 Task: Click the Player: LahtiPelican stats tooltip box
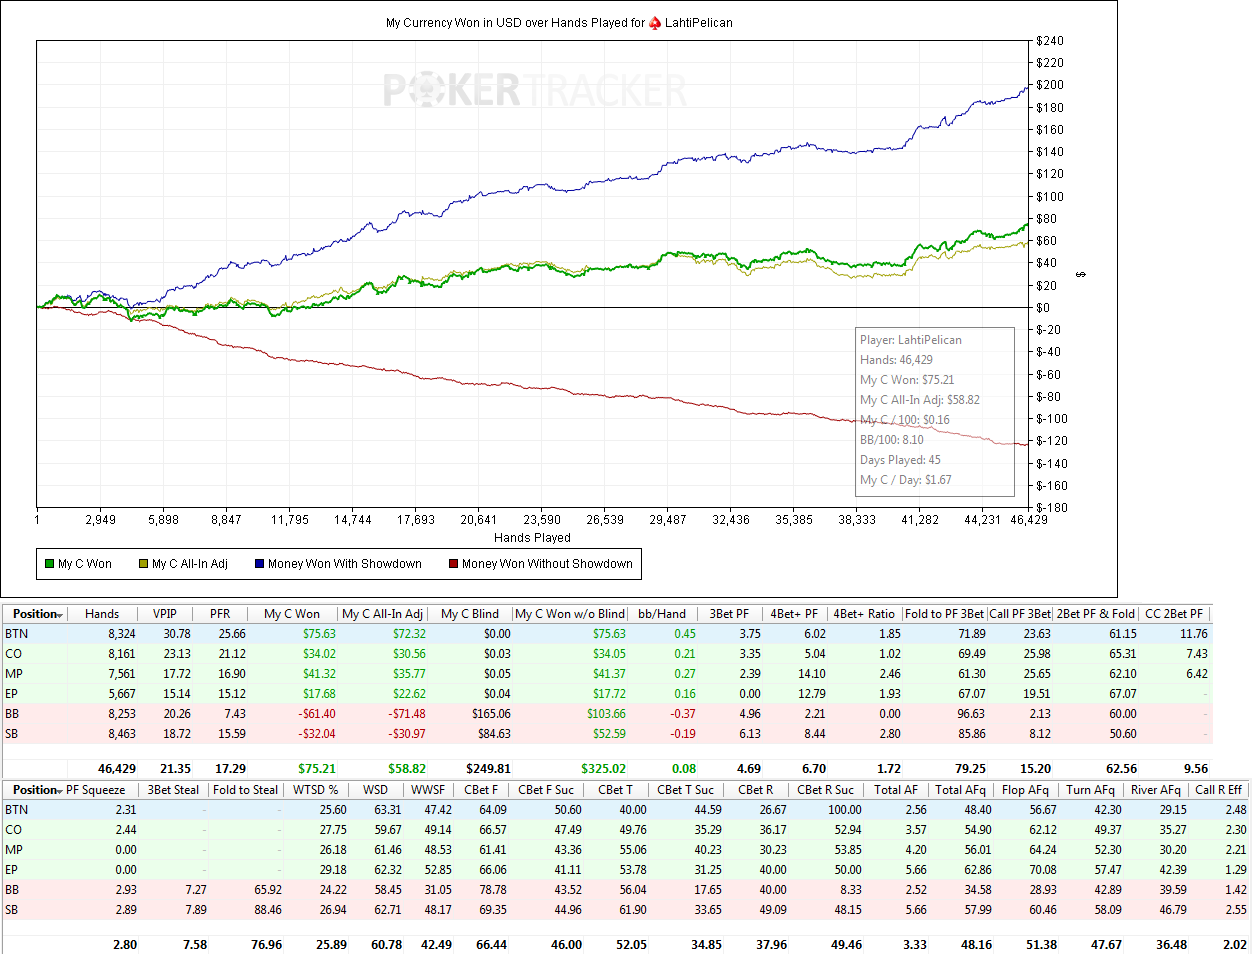(x=934, y=410)
